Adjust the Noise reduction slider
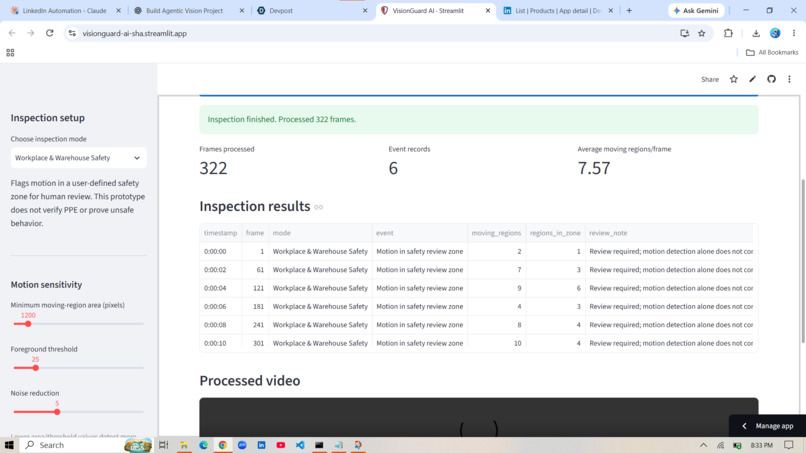 click(x=57, y=412)
